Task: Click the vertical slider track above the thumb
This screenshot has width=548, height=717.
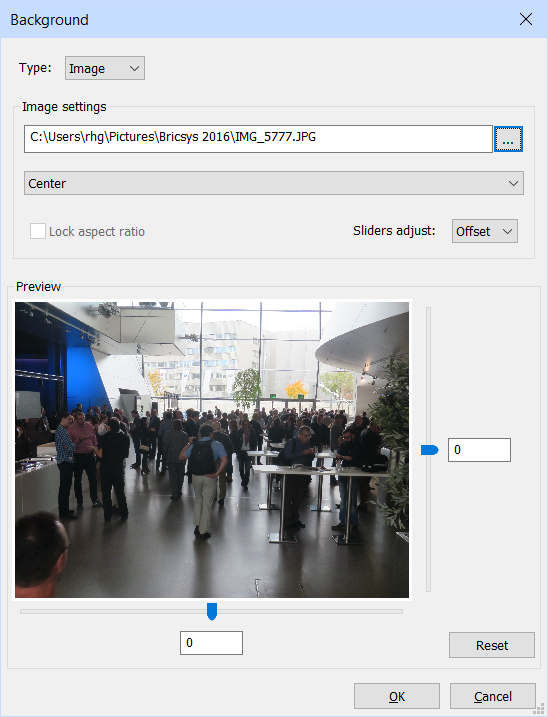Action: pos(429,375)
